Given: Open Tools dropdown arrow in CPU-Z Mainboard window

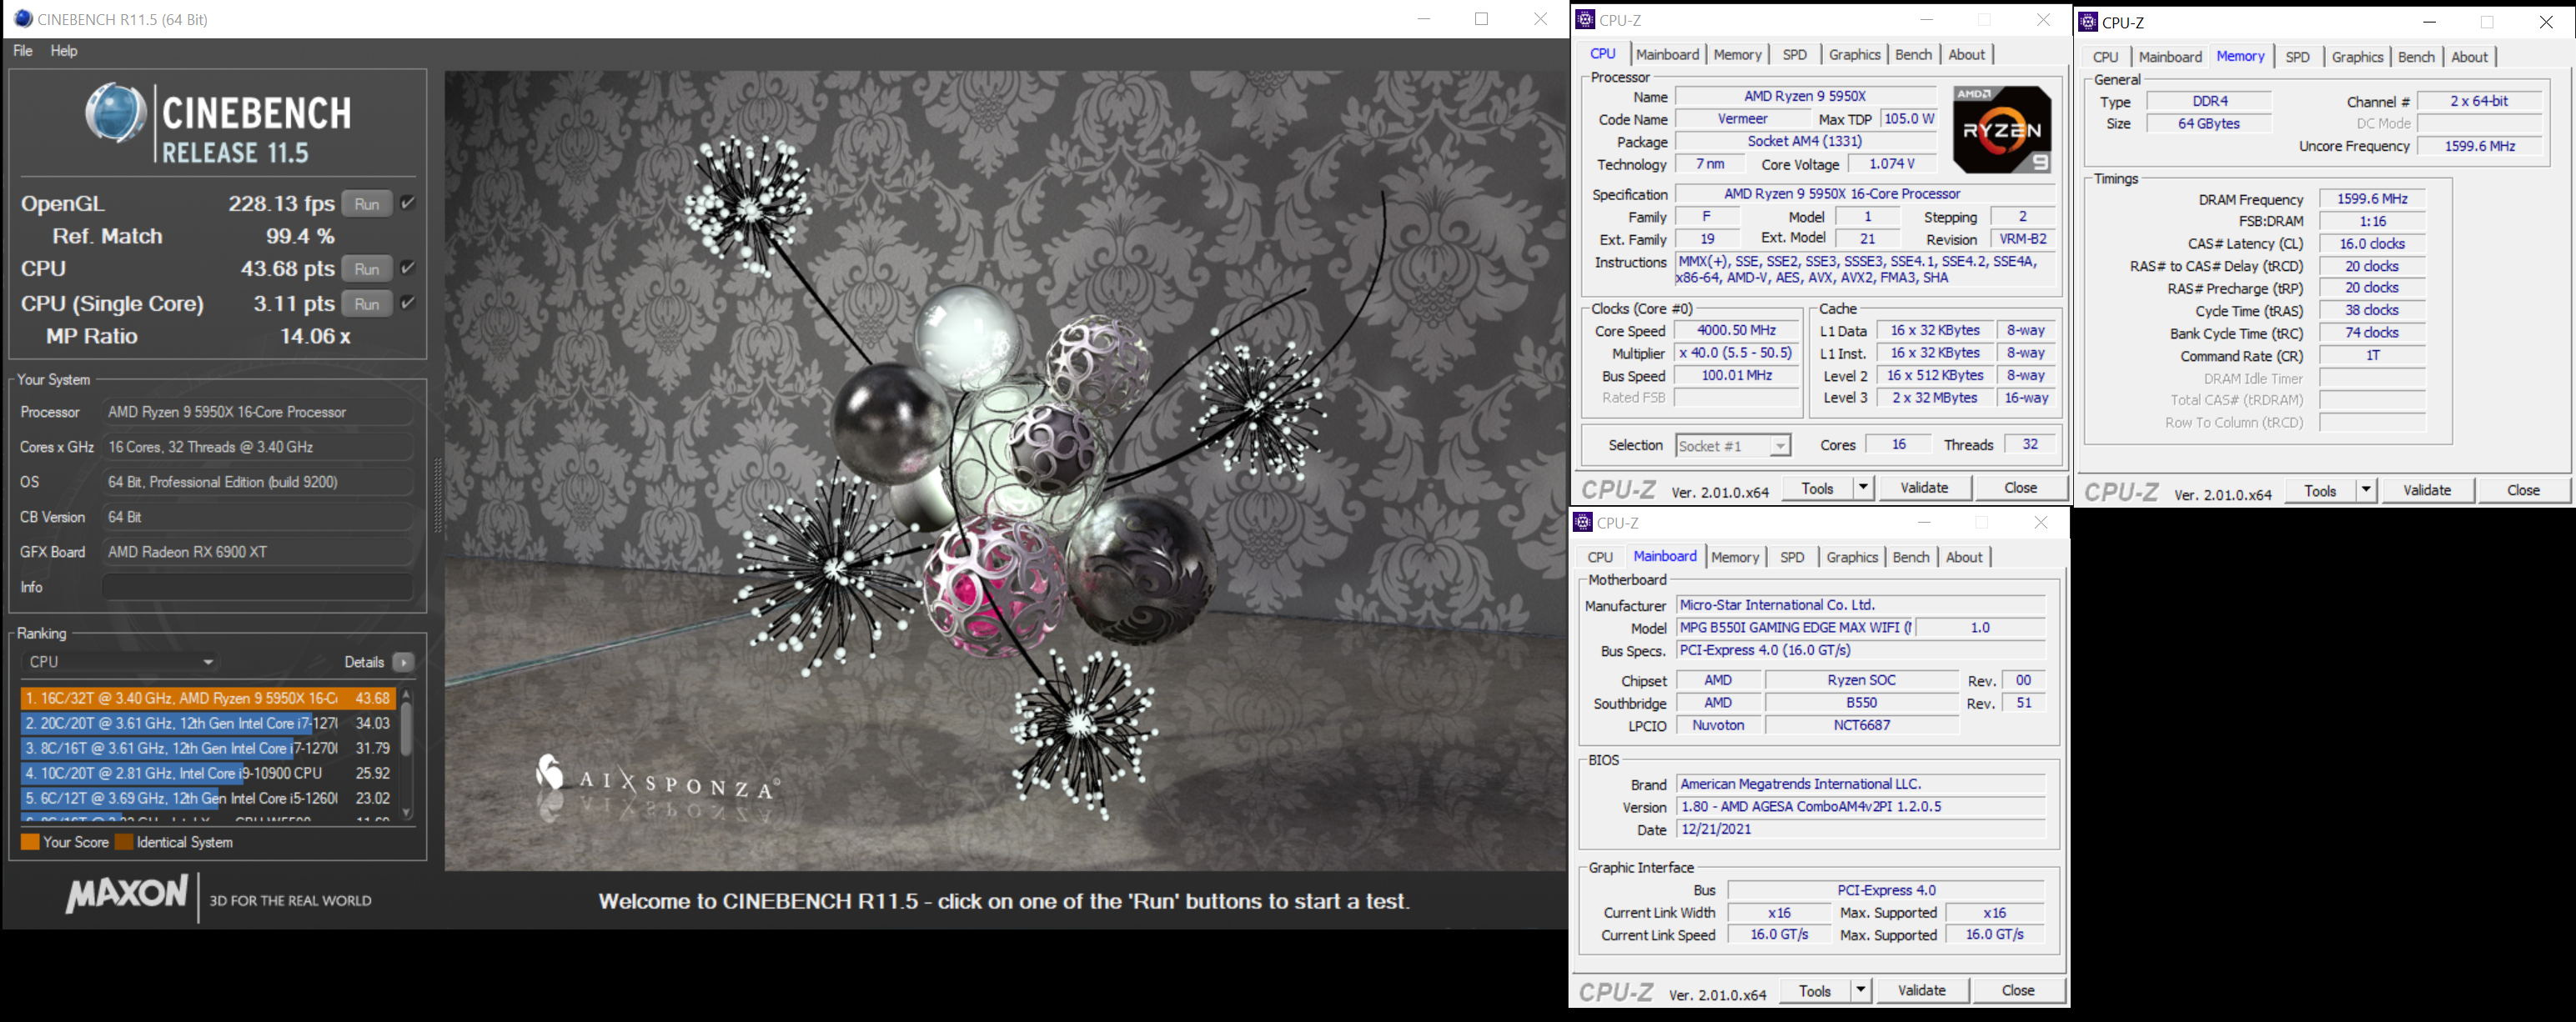Looking at the screenshot, I should pyautogui.click(x=1860, y=990).
